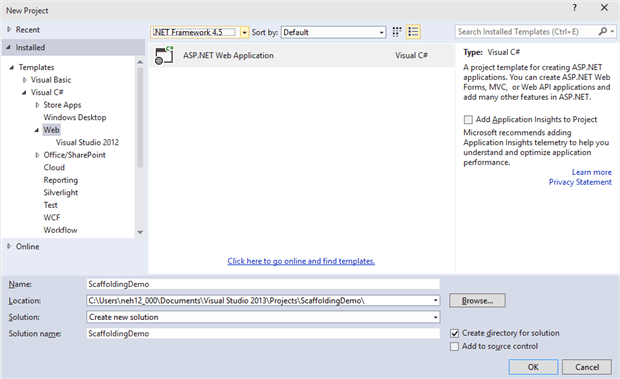Image resolution: width=620 pixels, height=379 pixels.
Task: Select the Test template category
Action: tap(50, 205)
